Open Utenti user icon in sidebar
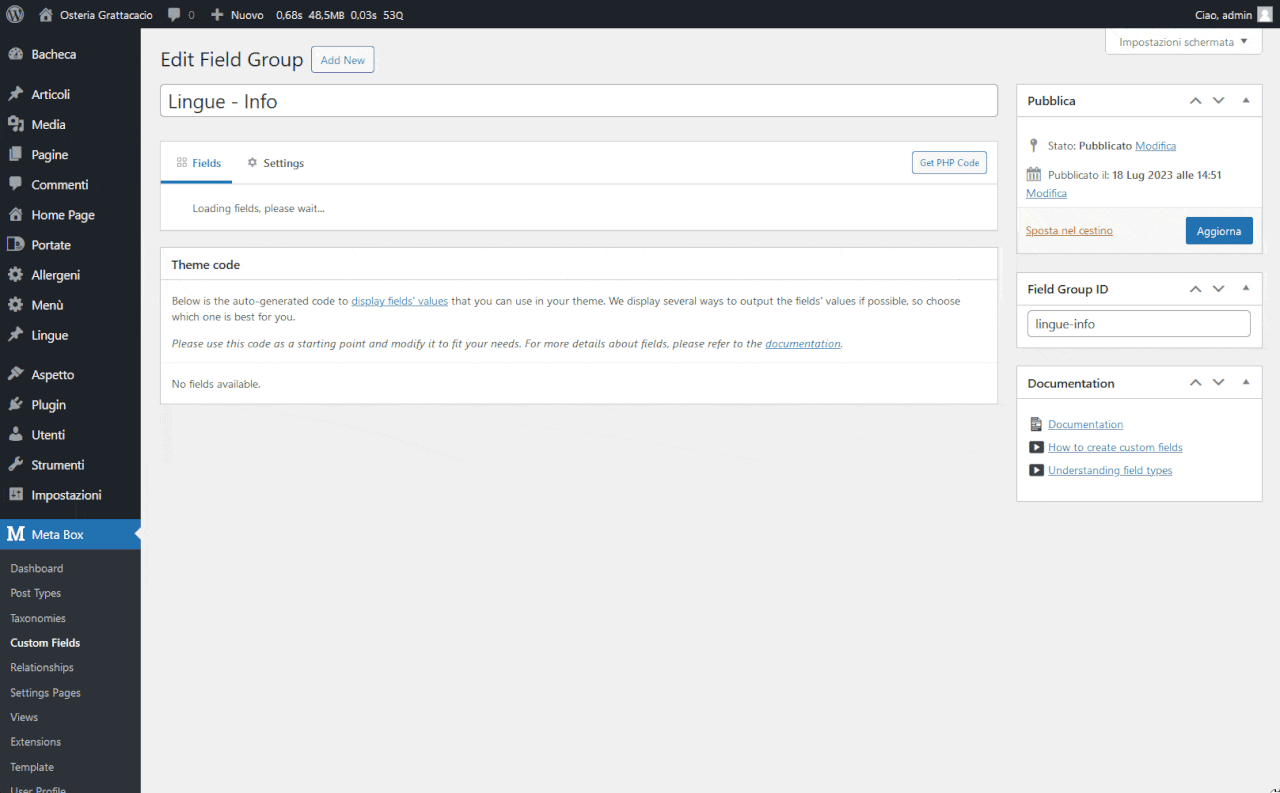Screen dimensions: 1280x793 coord(15,435)
